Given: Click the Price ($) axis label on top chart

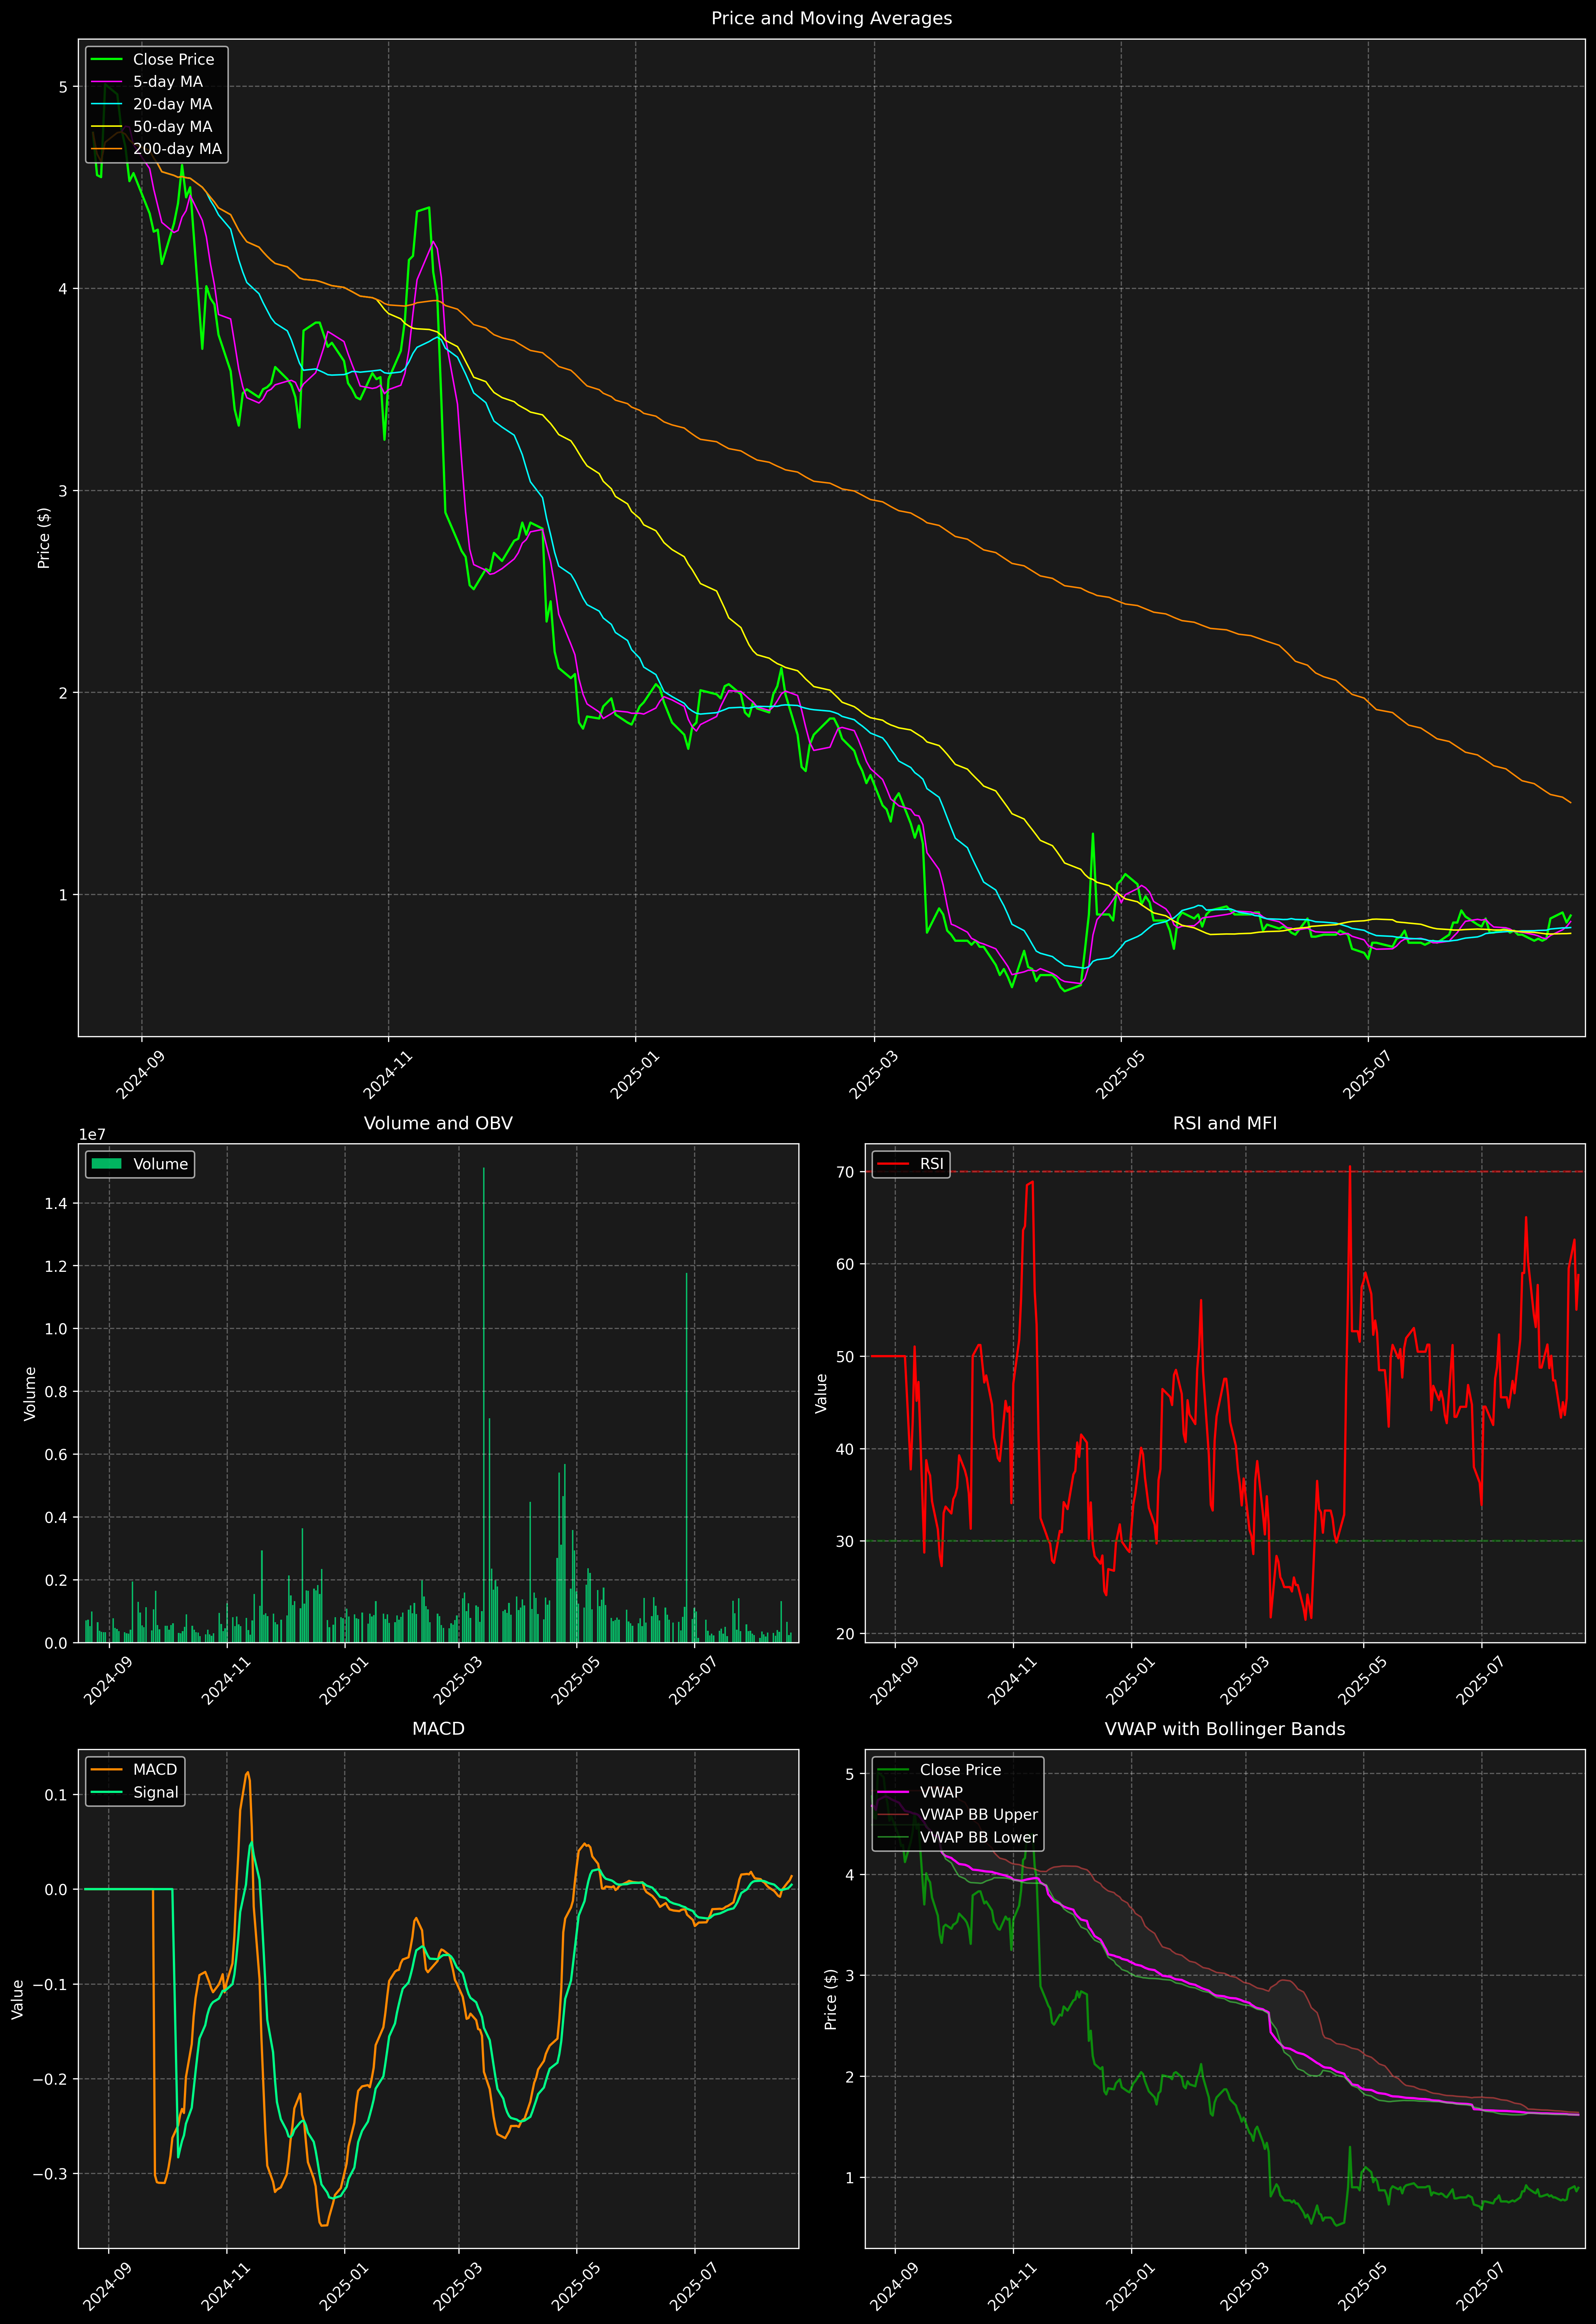Looking at the screenshot, I should click(x=44, y=538).
